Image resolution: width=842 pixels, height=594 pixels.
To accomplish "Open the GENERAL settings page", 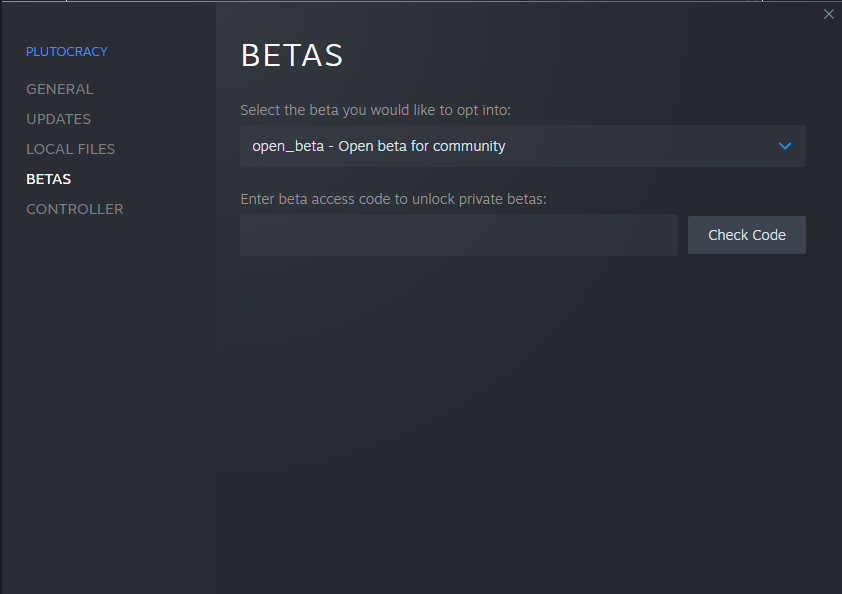I will (60, 89).
